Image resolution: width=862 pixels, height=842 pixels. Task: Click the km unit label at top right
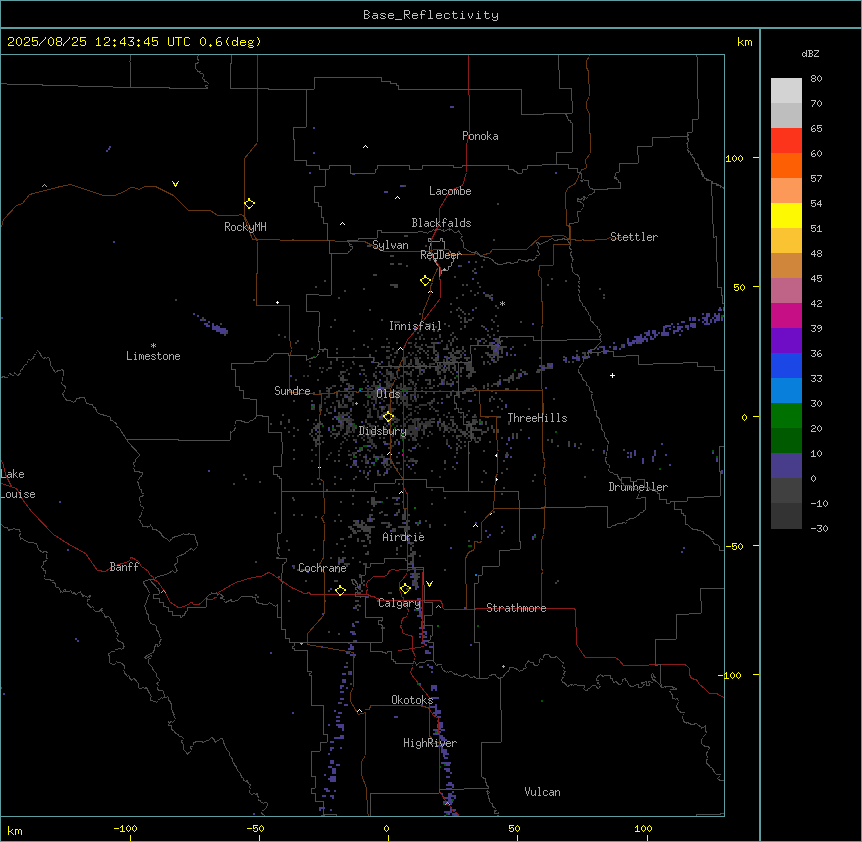pyautogui.click(x=745, y=42)
